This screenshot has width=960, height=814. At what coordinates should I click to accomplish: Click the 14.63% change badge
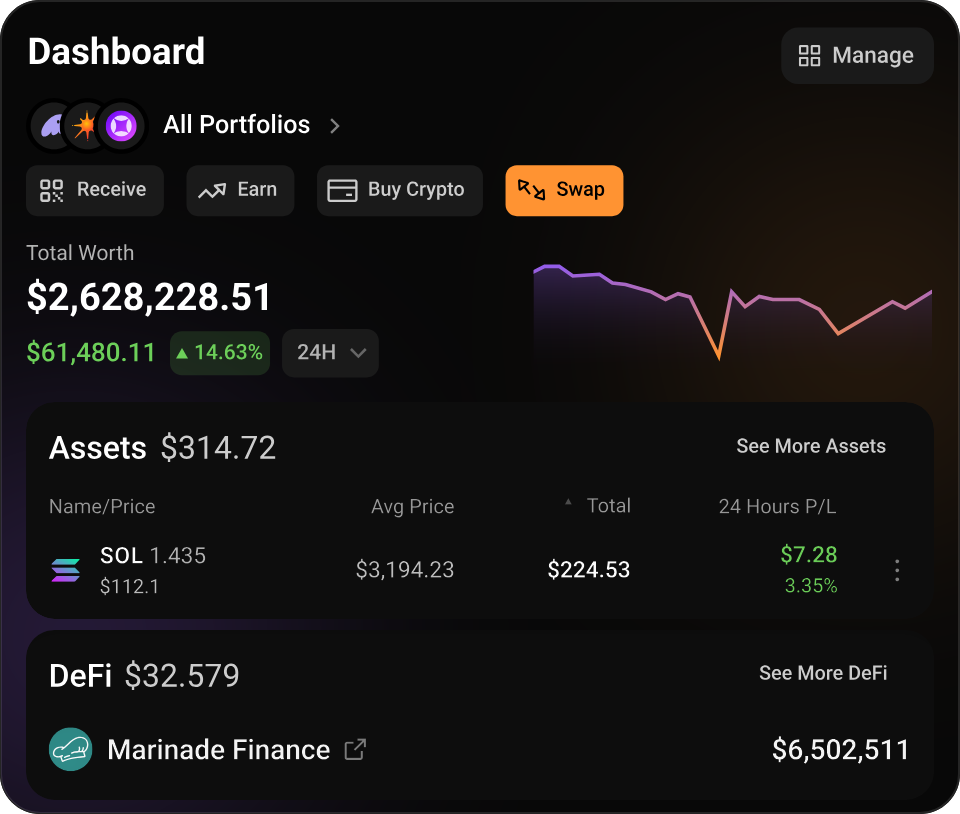[x=220, y=353]
